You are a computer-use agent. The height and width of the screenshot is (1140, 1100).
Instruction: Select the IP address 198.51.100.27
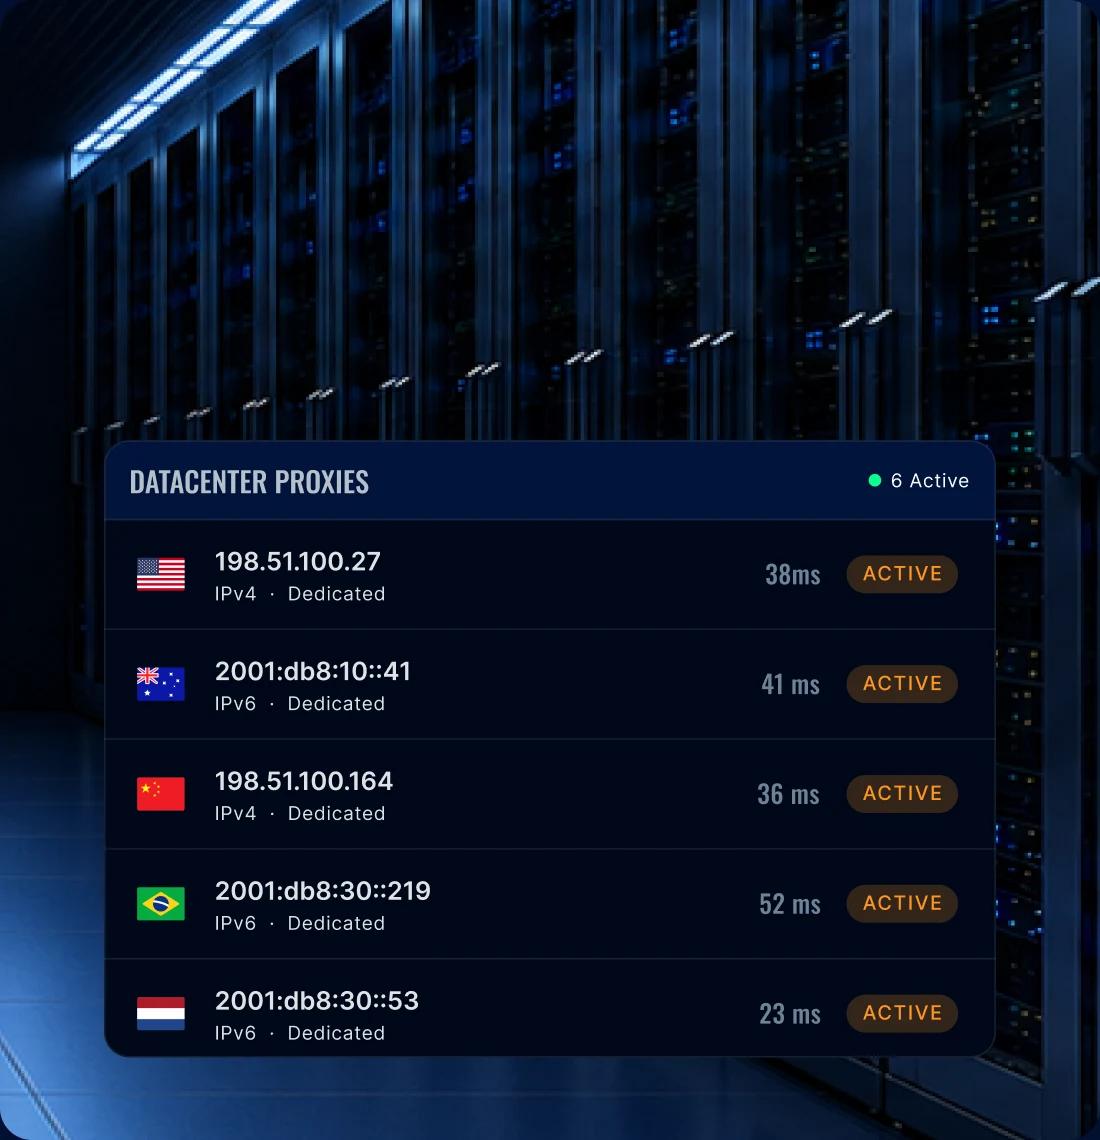pyautogui.click(x=297, y=561)
